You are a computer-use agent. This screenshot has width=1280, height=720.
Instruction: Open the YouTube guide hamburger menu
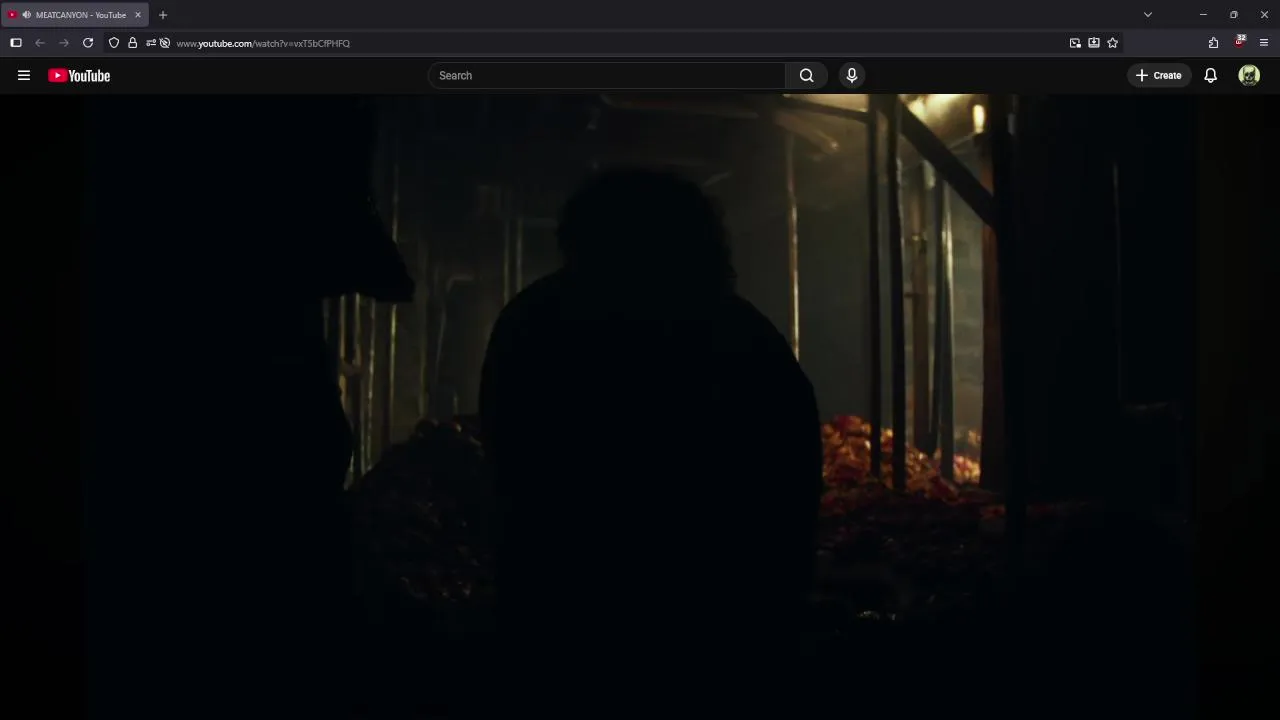click(24, 75)
